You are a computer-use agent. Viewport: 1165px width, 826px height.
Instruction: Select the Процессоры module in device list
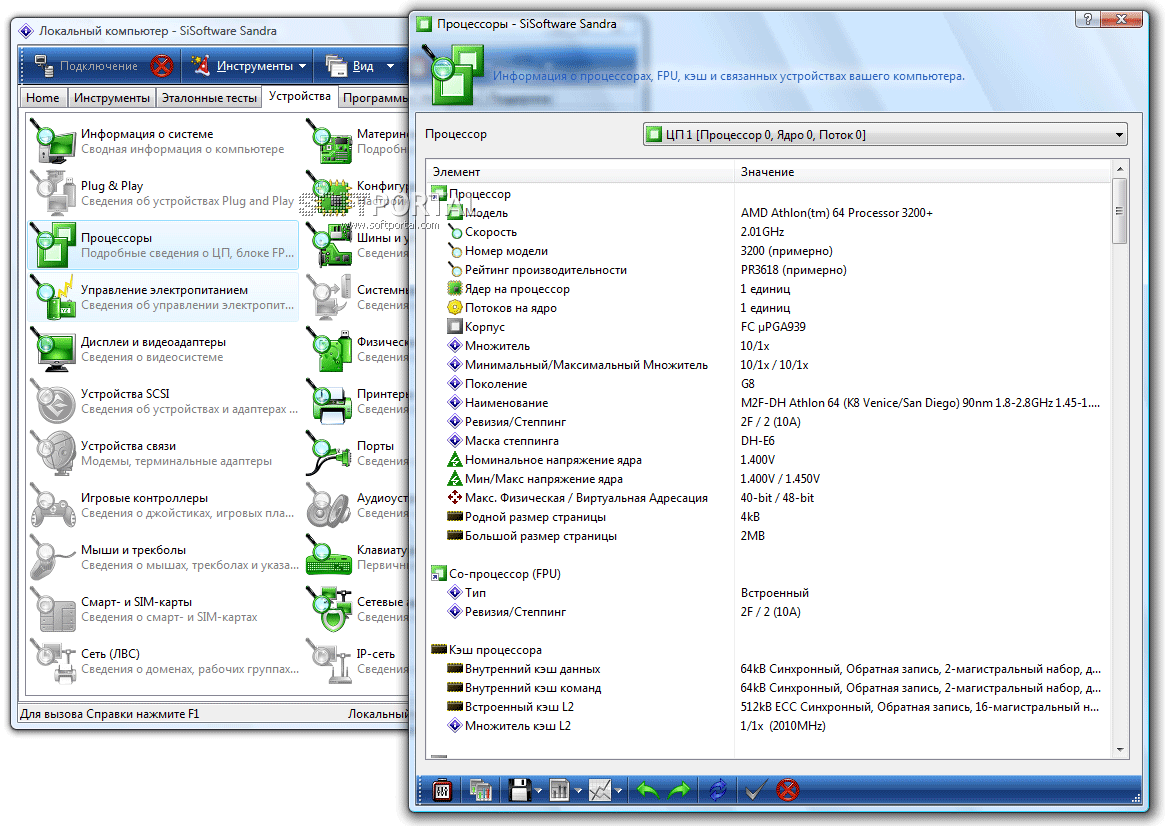coord(163,245)
